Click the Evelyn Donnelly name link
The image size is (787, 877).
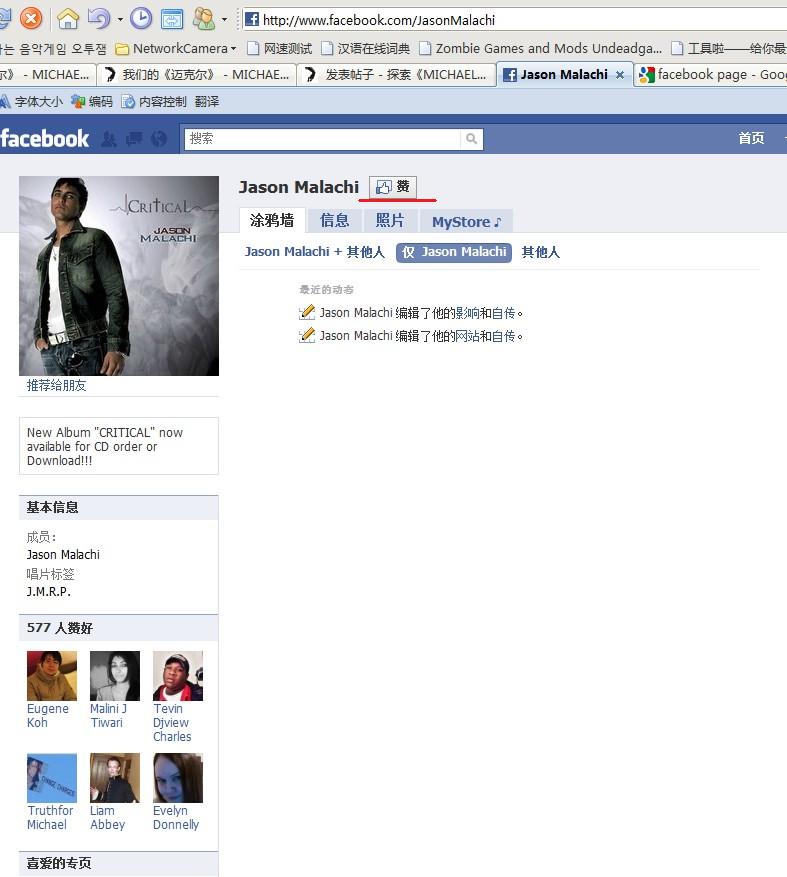pos(176,818)
